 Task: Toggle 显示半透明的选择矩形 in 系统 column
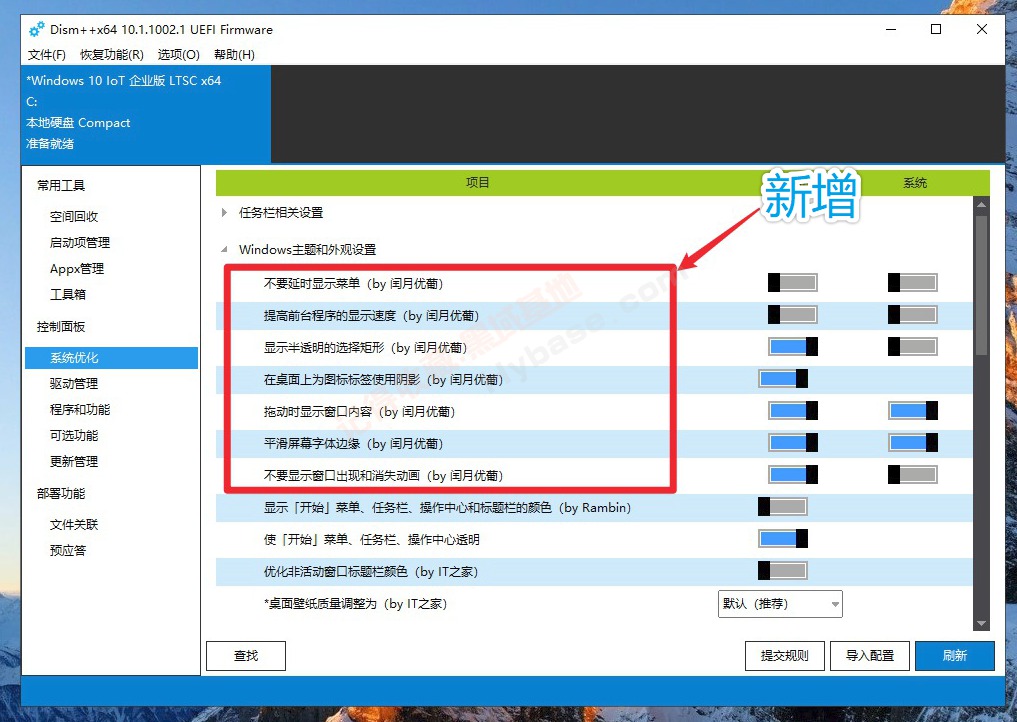coord(913,346)
